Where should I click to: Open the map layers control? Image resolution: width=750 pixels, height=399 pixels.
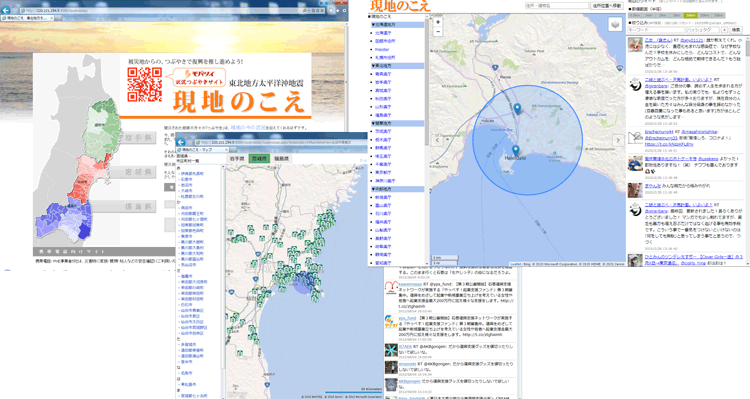(x=615, y=24)
